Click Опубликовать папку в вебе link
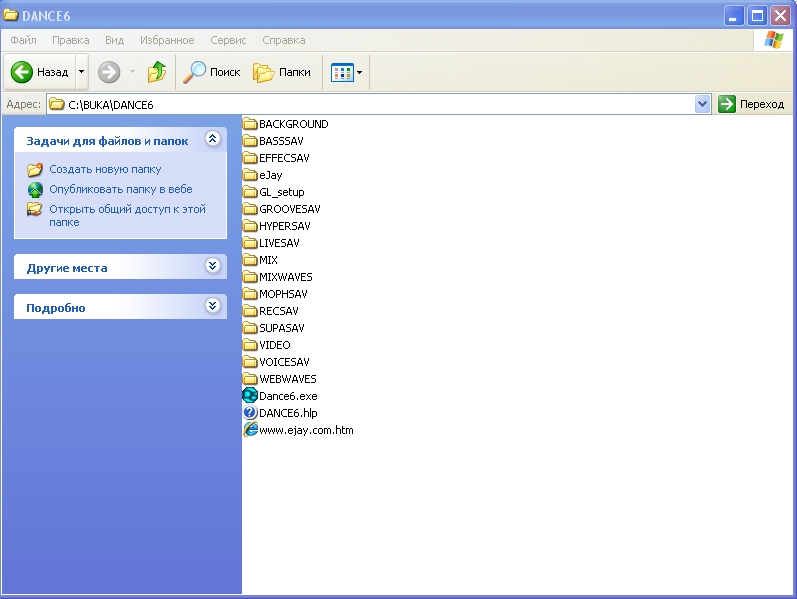This screenshot has width=797, height=599. tap(121, 189)
